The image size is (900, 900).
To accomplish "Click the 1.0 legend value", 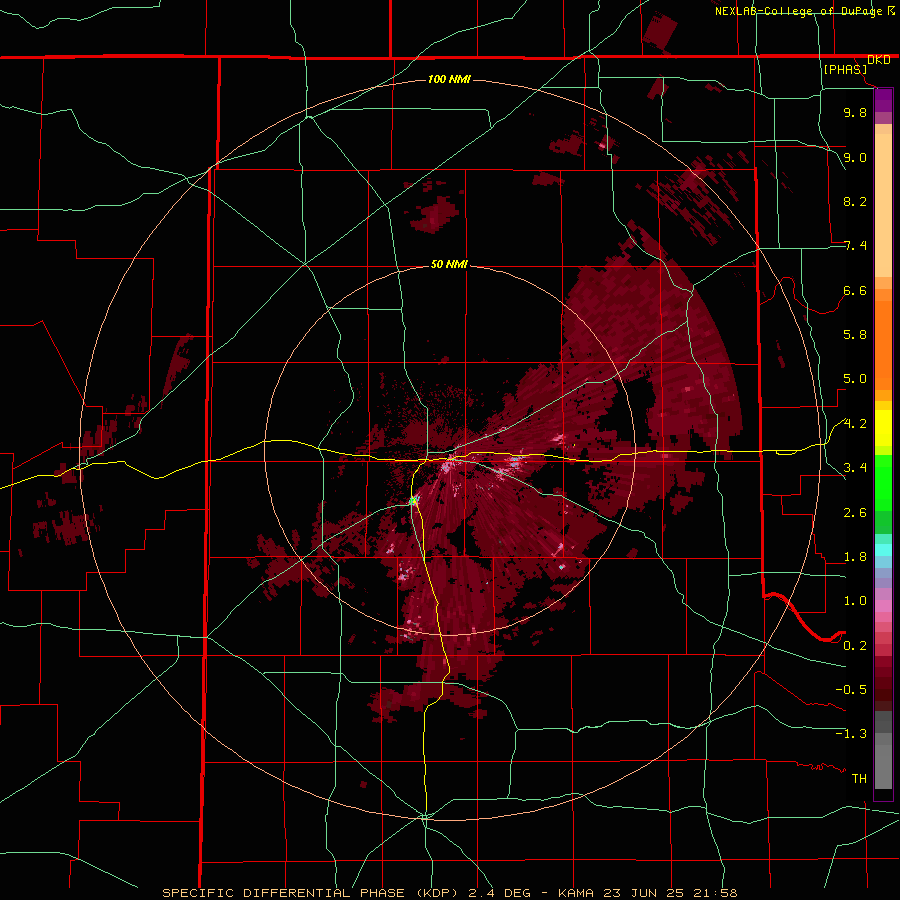I will pyautogui.click(x=855, y=601).
